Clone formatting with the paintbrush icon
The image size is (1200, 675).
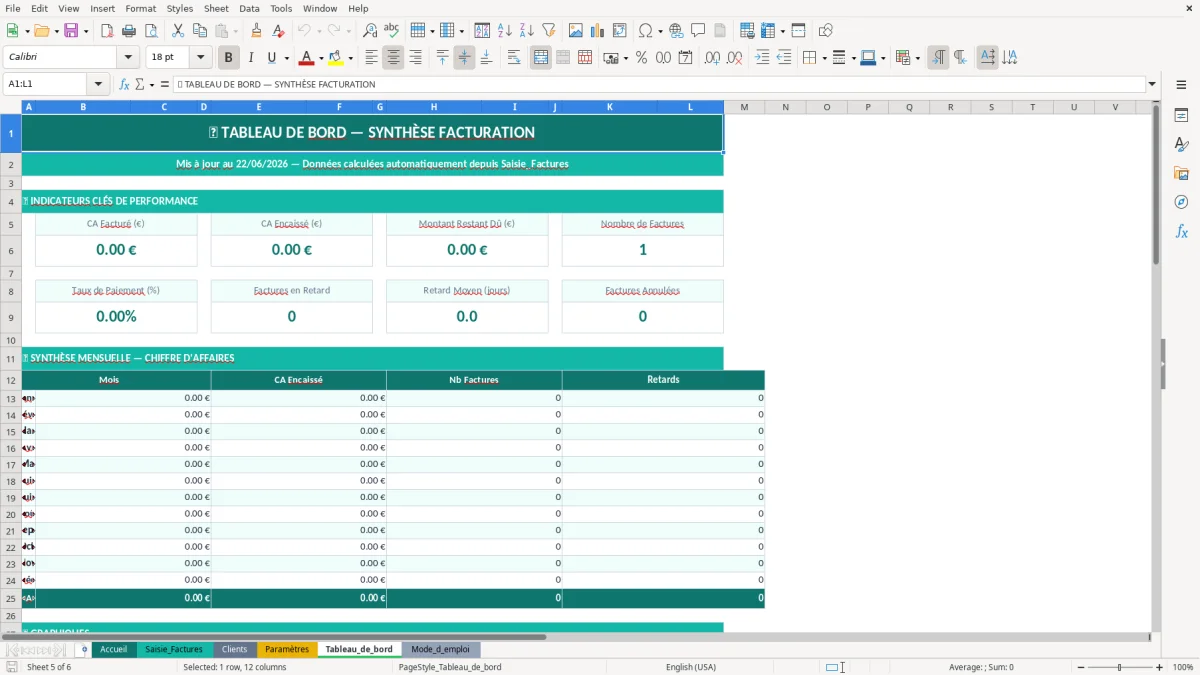point(256,31)
